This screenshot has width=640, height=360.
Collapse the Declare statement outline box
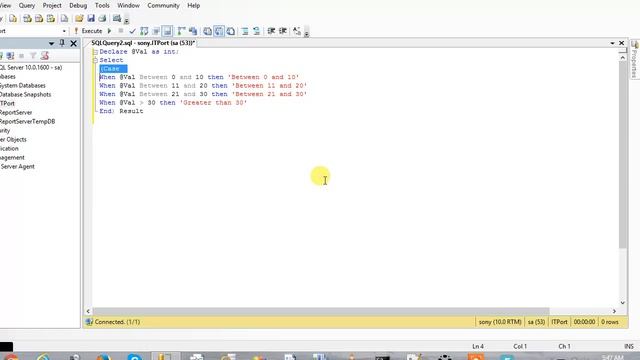[95, 52]
